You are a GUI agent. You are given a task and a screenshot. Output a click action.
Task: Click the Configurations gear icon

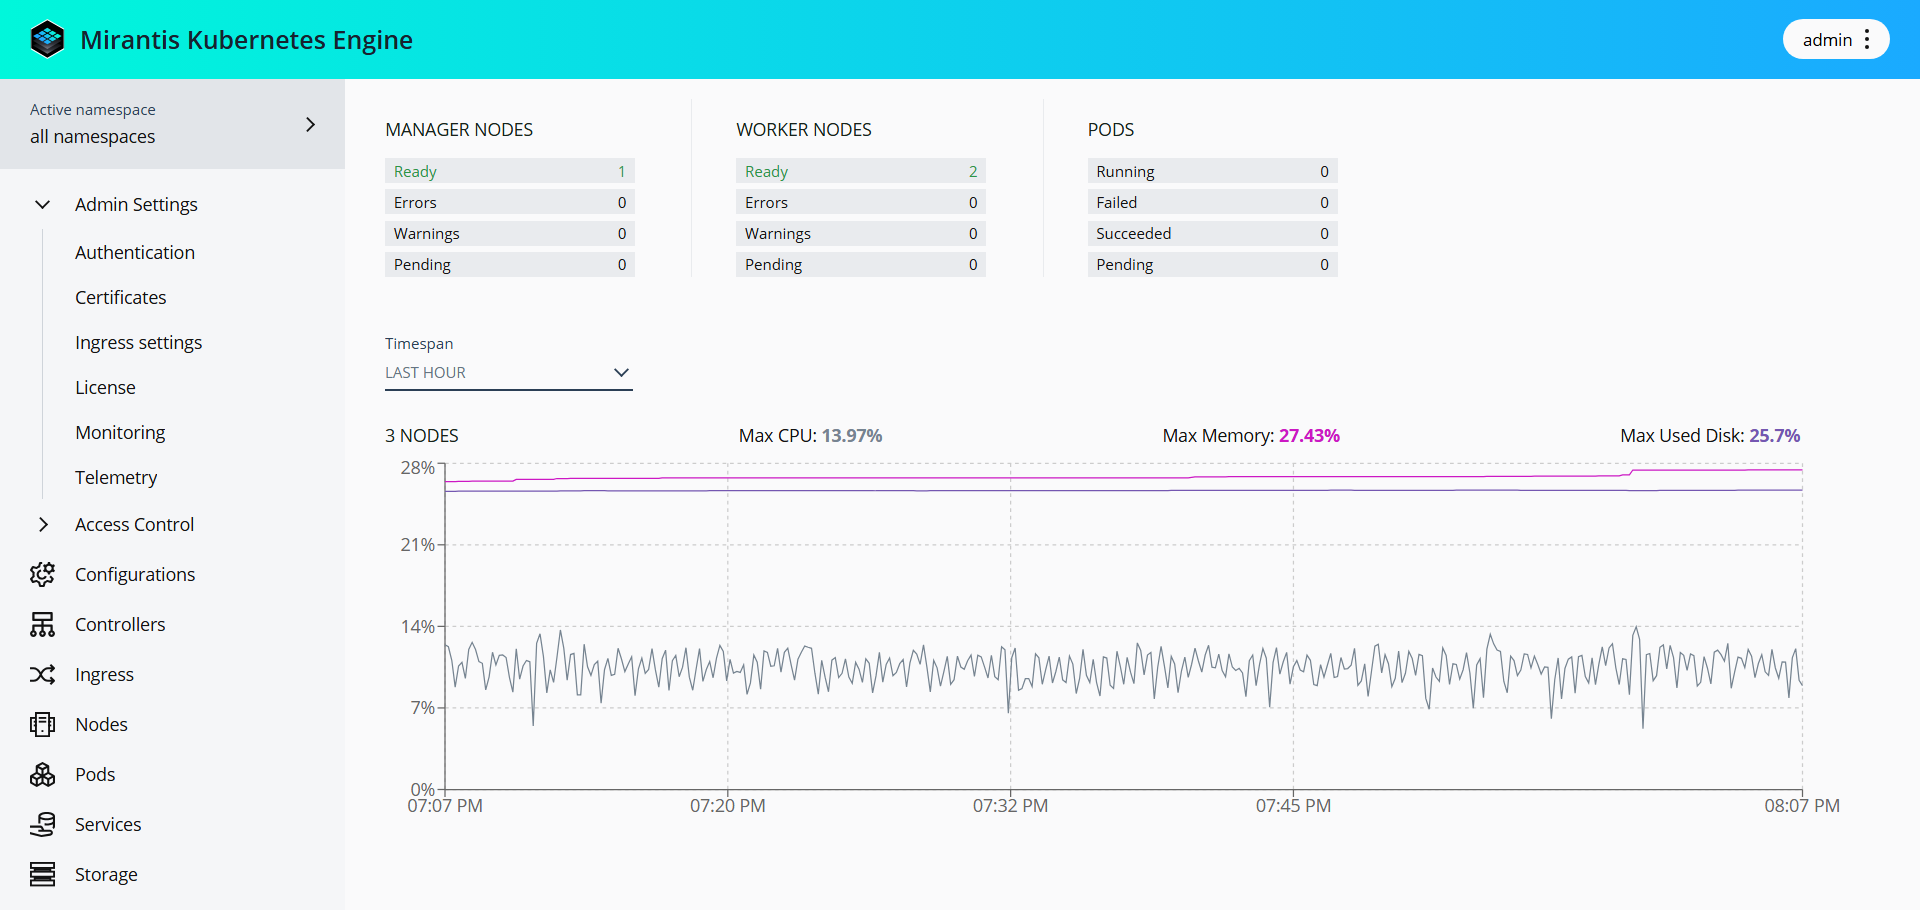[x=42, y=574]
